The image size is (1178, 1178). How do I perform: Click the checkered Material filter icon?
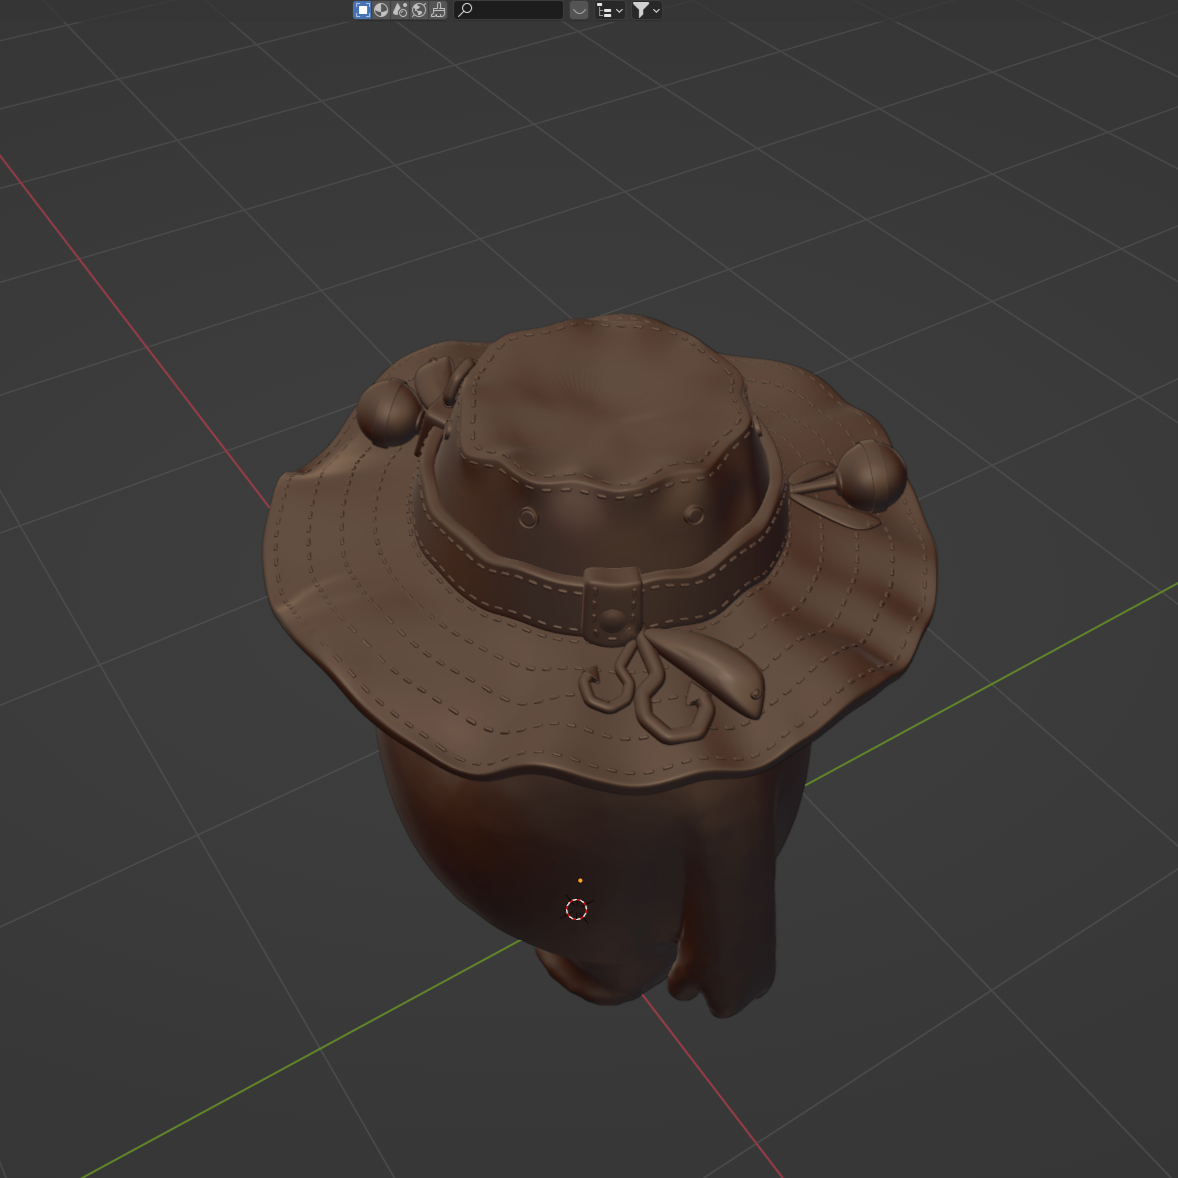point(380,10)
